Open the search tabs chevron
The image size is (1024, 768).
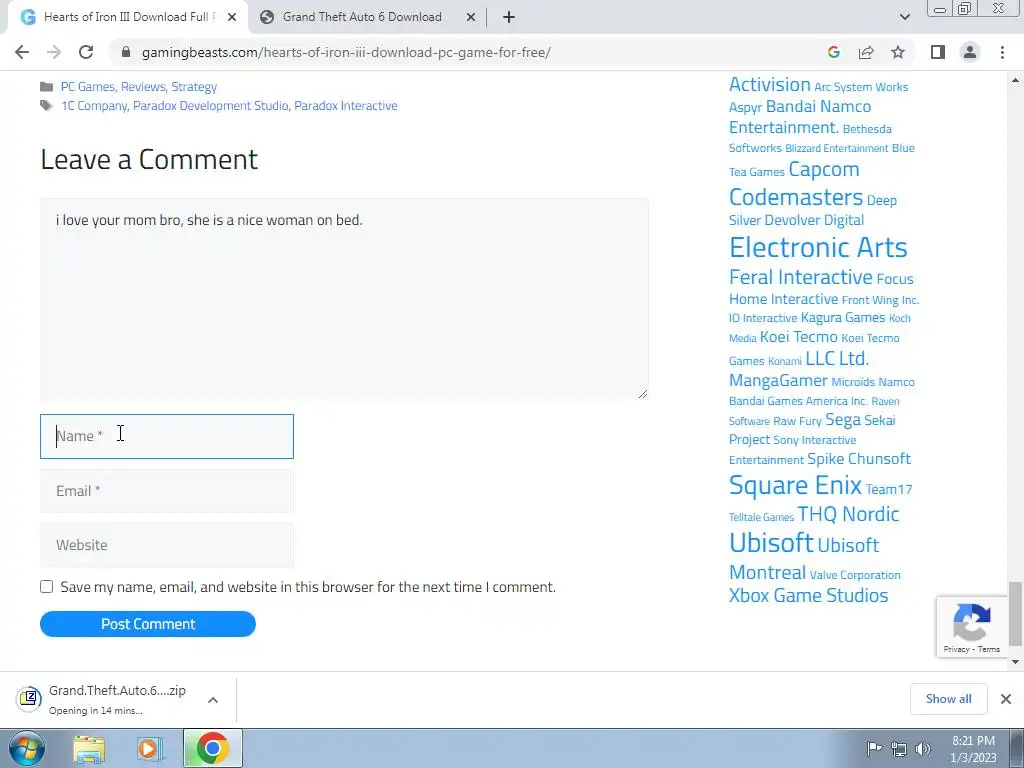tap(904, 17)
